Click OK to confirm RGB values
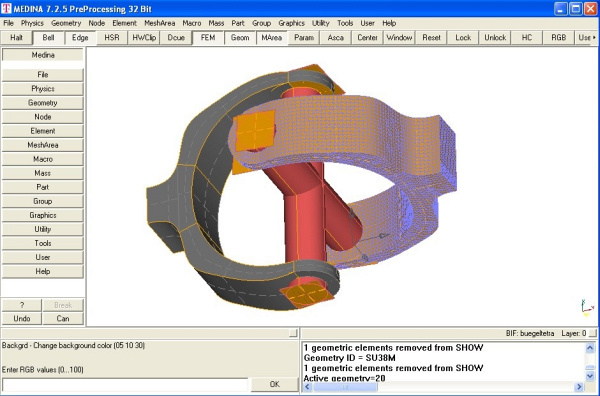This screenshot has width=600, height=396. point(274,384)
